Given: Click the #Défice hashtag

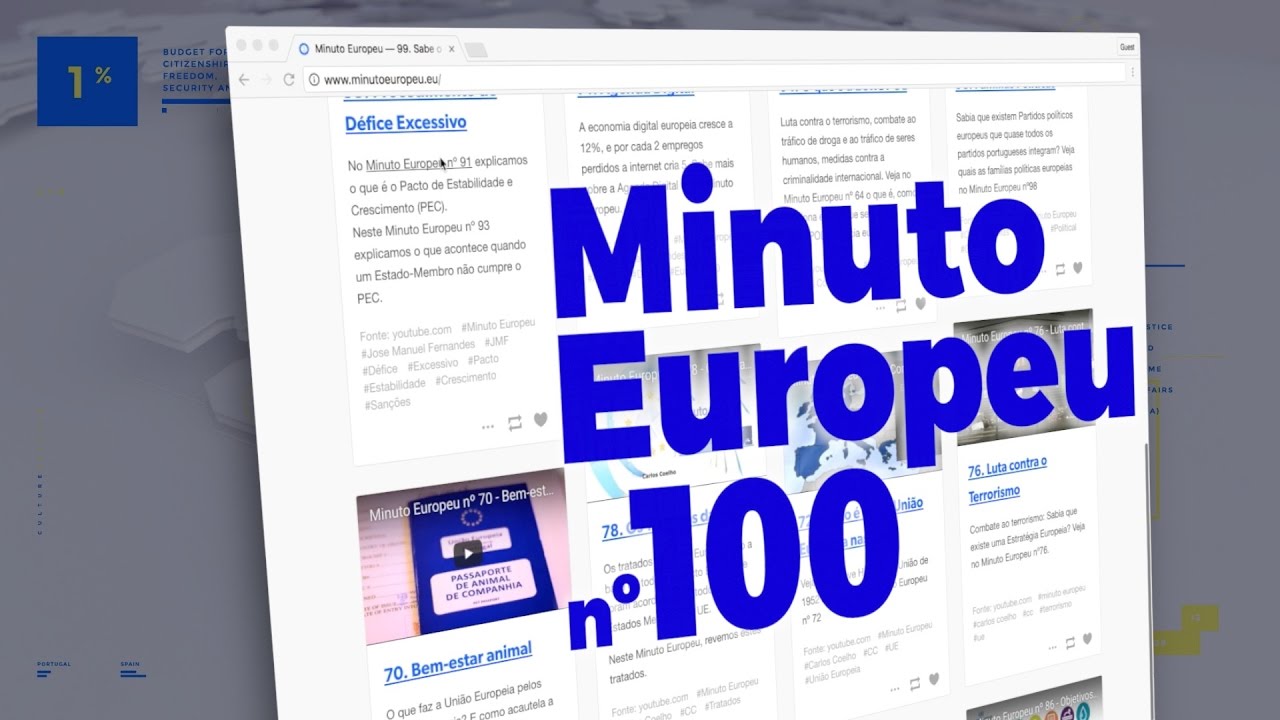Looking at the screenshot, I should 380,370.
